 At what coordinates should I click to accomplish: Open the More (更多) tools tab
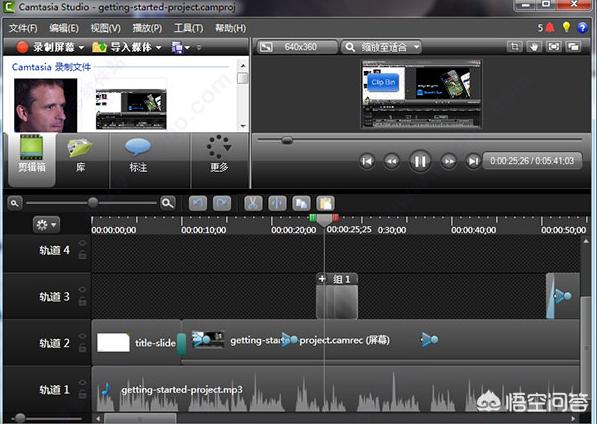pyautogui.click(x=219, y=160)
